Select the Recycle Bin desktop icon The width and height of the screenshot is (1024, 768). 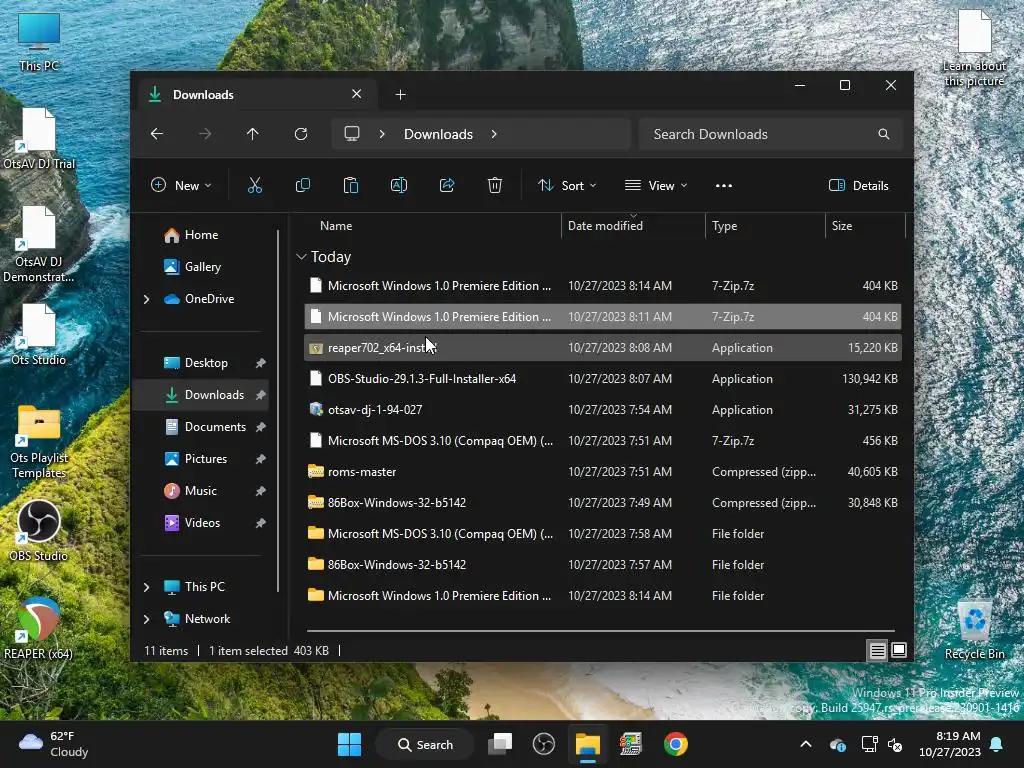pos(974,630)
